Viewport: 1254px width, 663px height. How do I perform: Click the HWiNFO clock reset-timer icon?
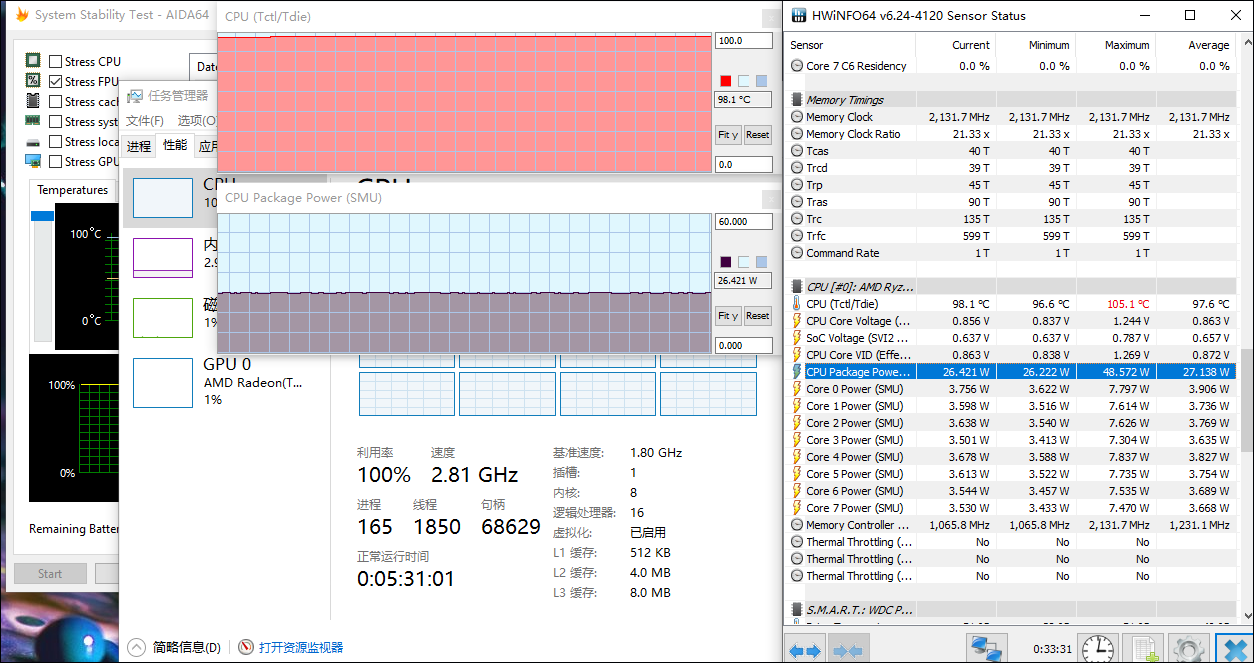(1097, 648)
